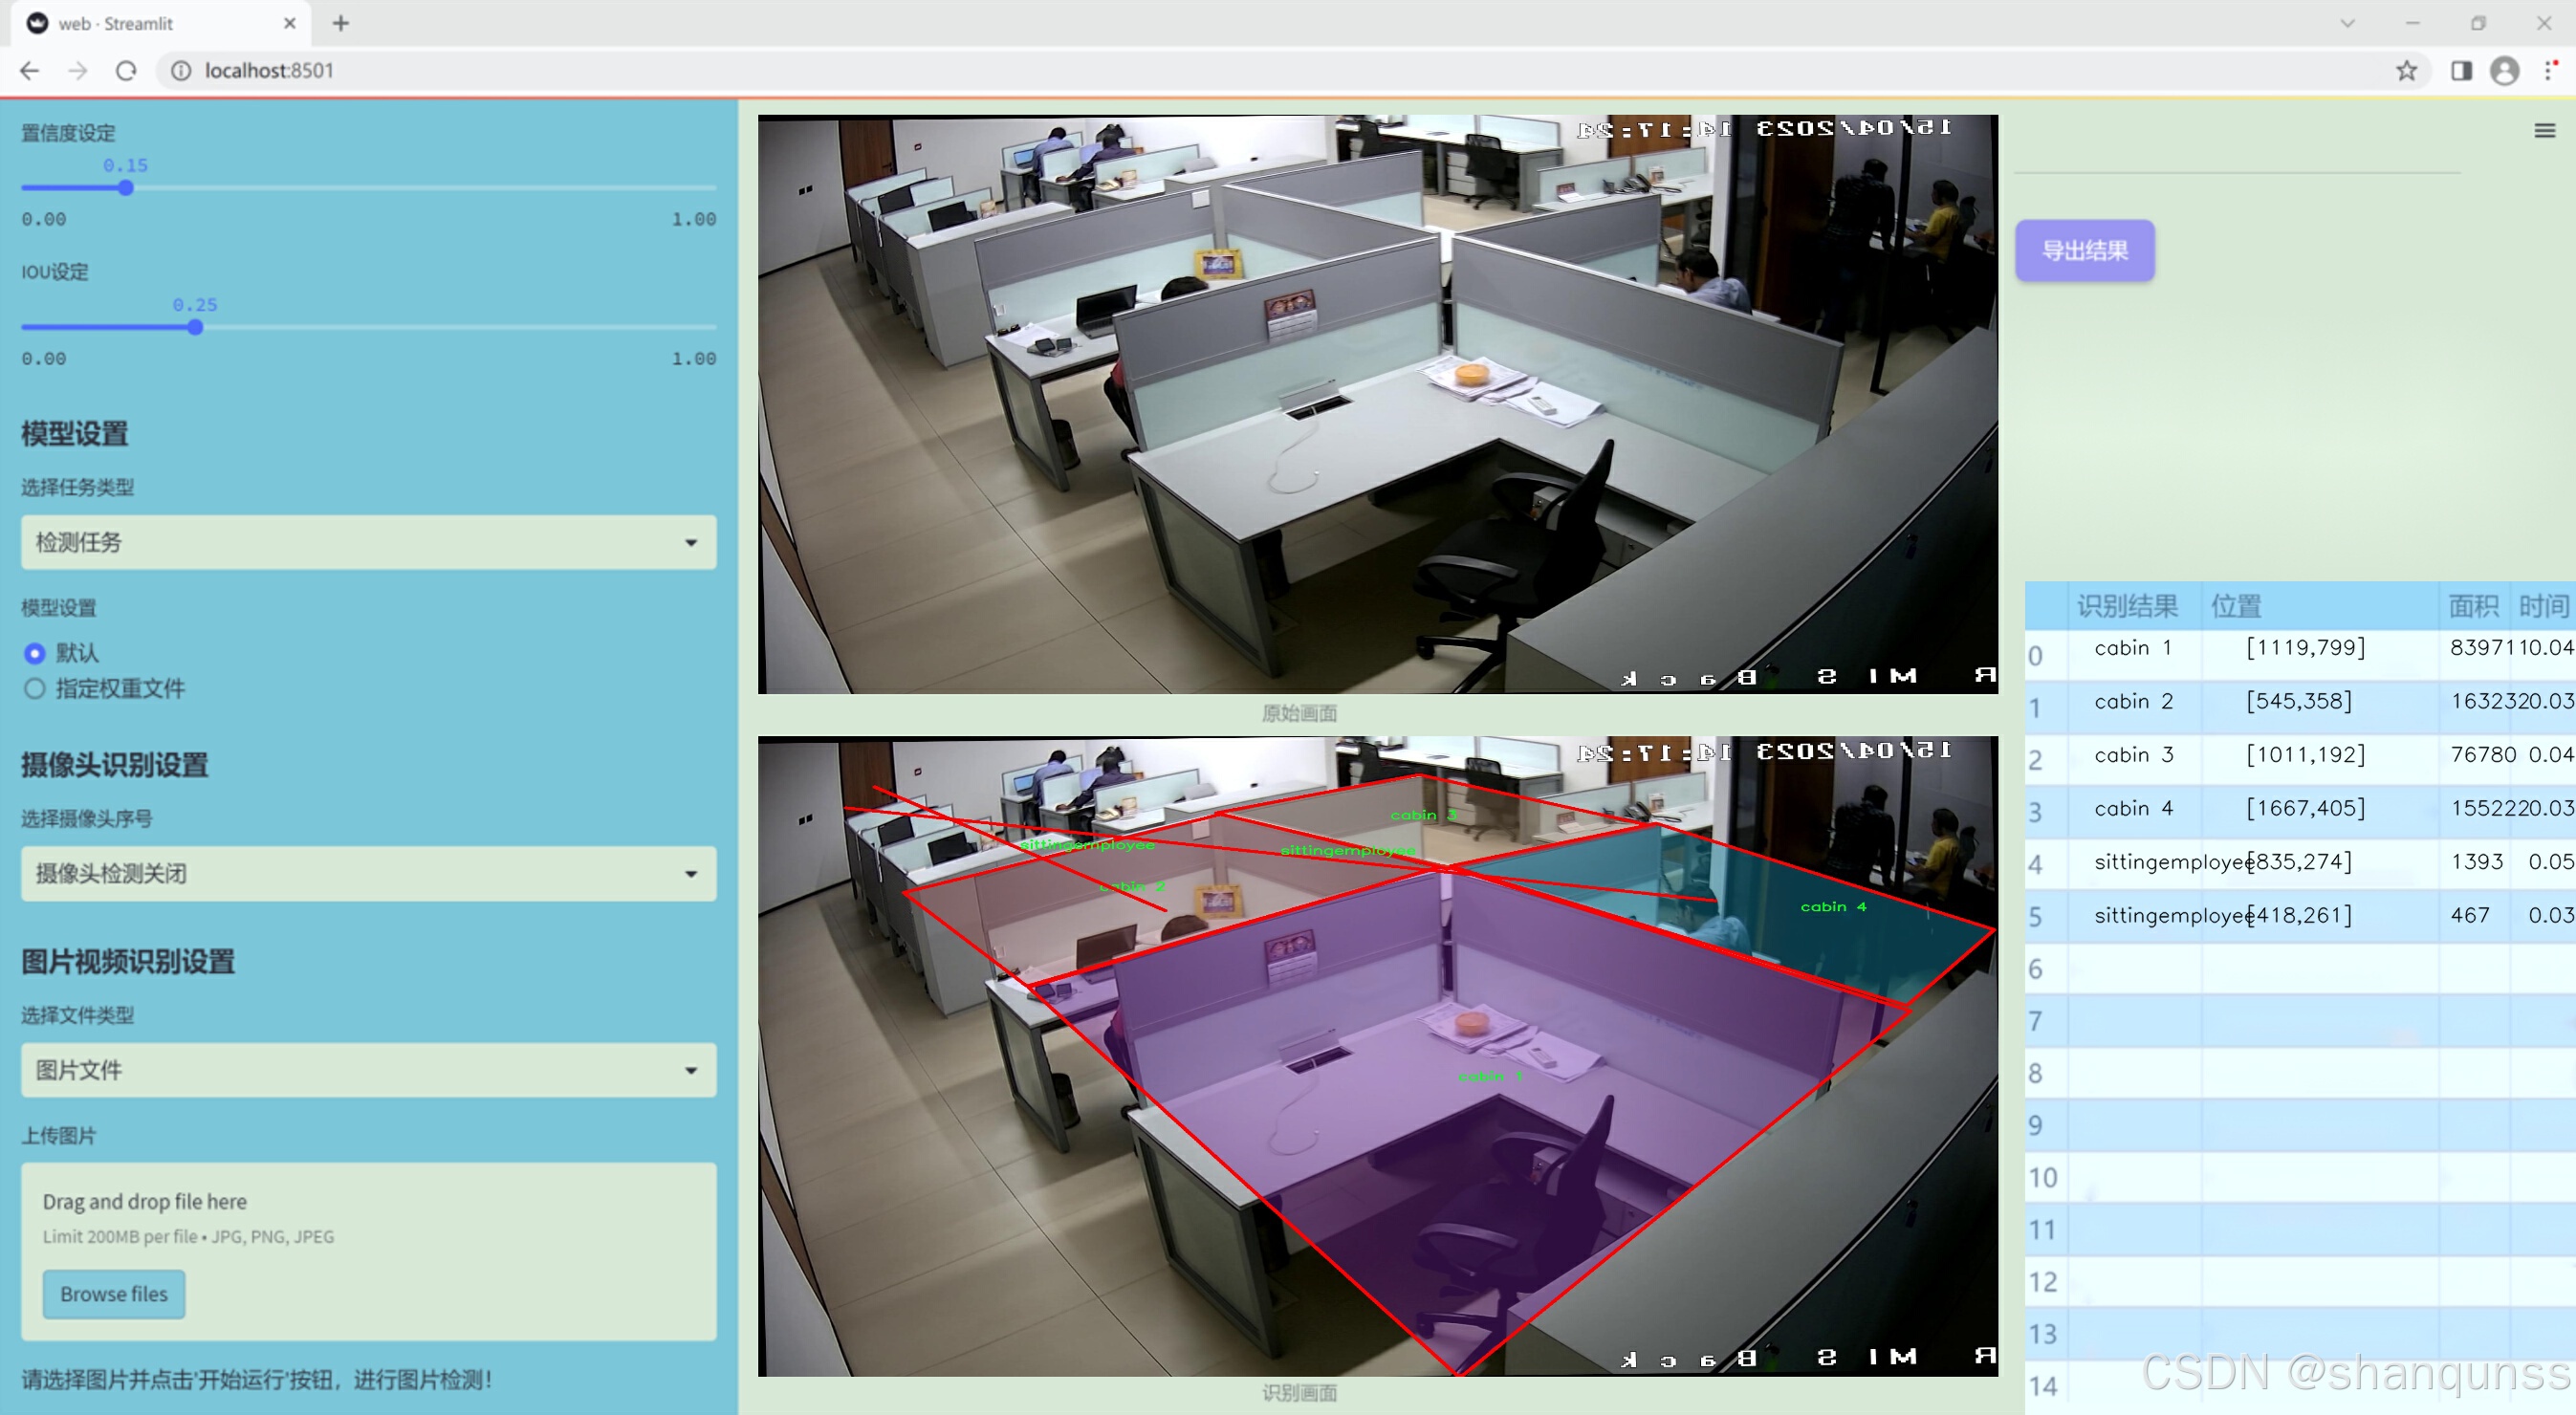
Task: Click the 导出结果 export button
Action: 2084,250
